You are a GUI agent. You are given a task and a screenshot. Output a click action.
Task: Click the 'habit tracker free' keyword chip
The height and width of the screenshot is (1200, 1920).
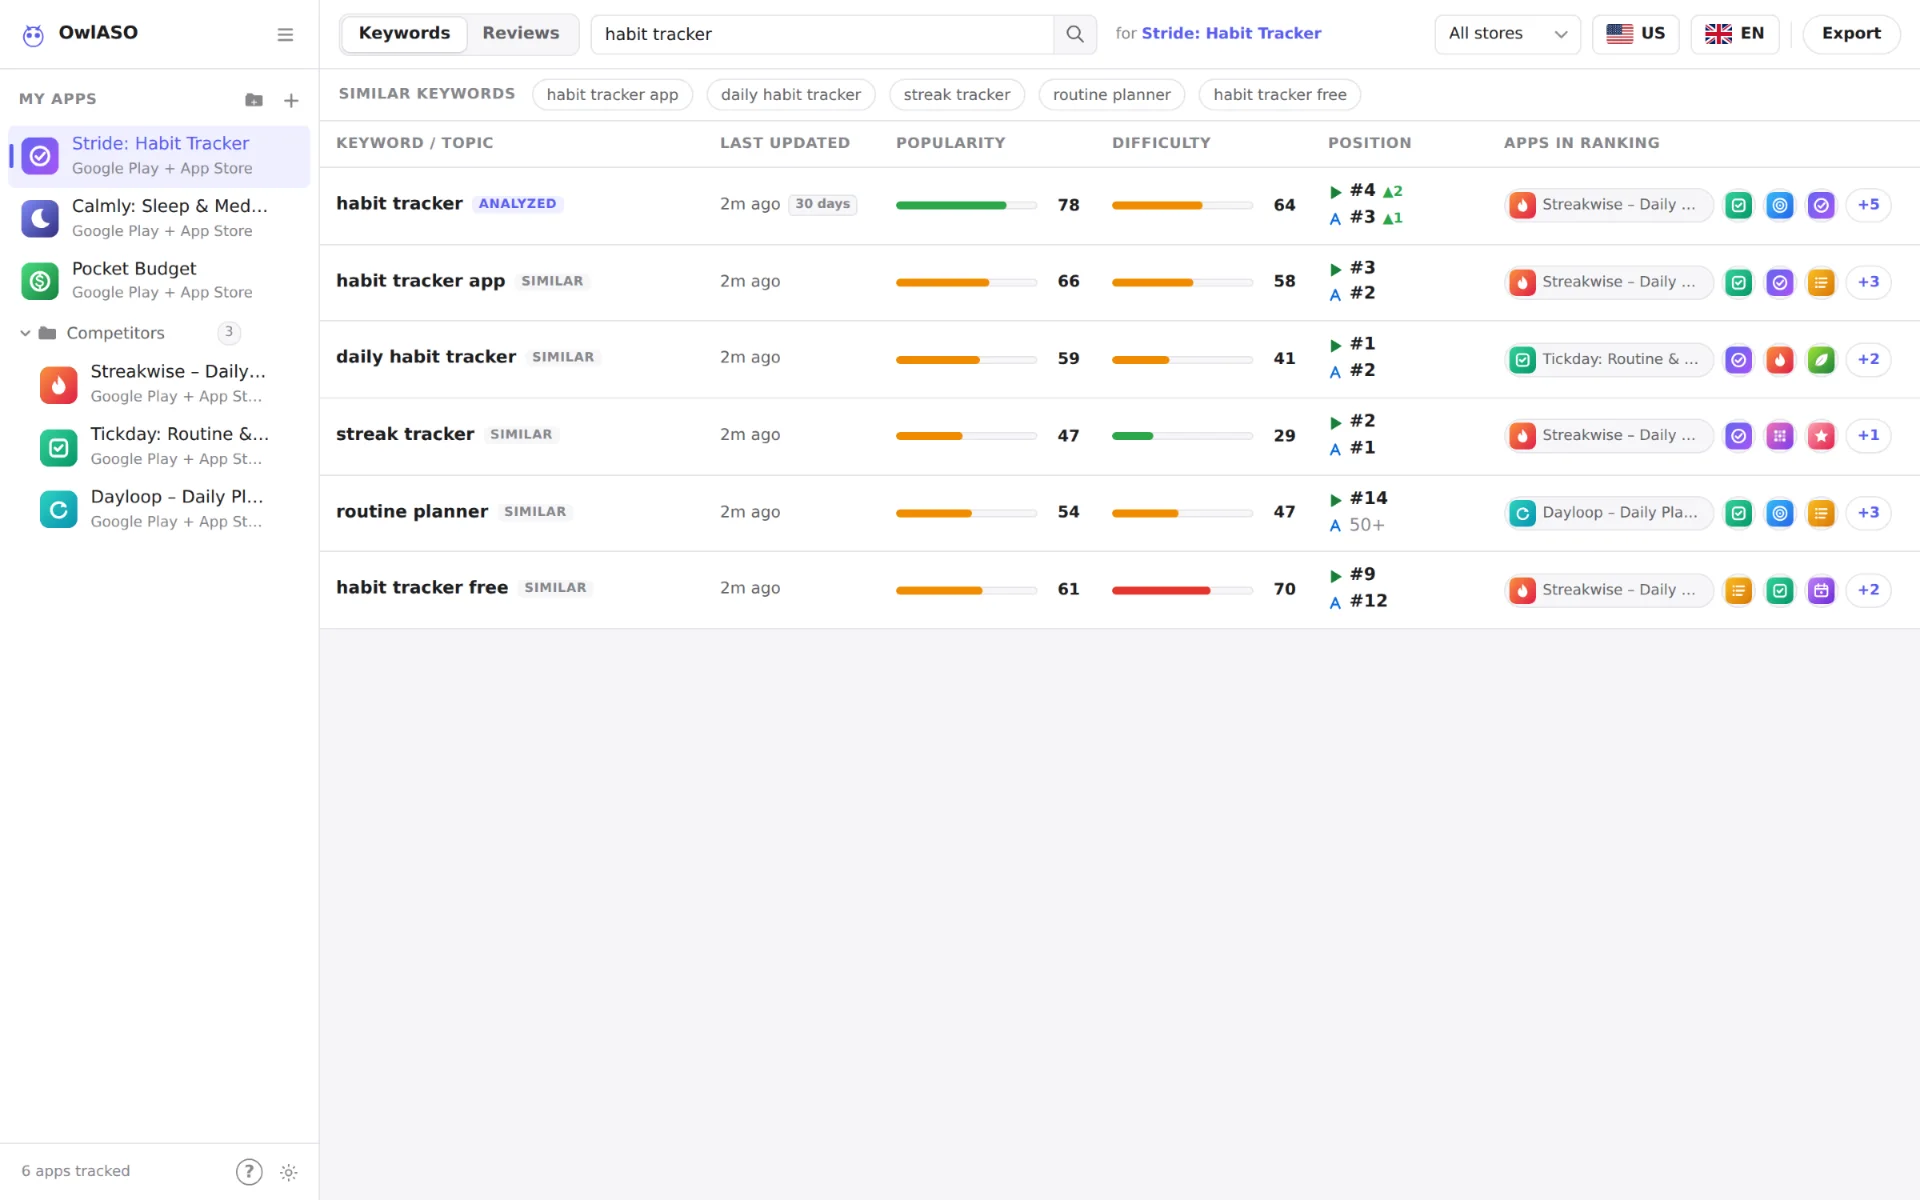(1279, 95)
